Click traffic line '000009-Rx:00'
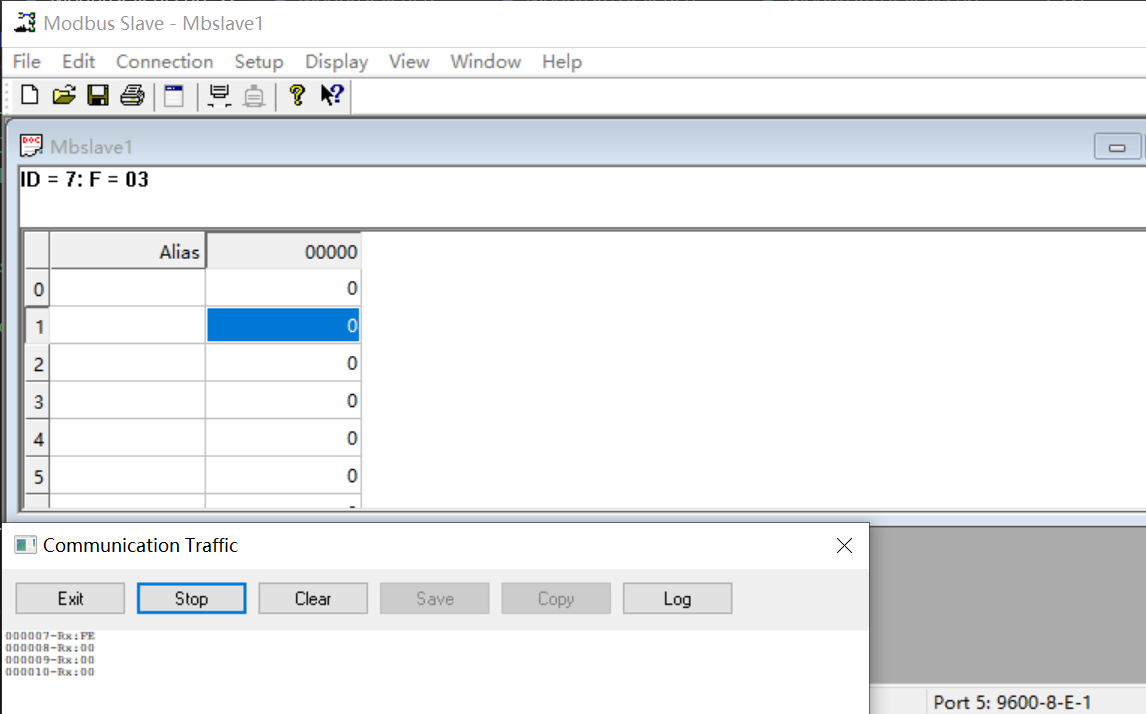 coord(50,660)
